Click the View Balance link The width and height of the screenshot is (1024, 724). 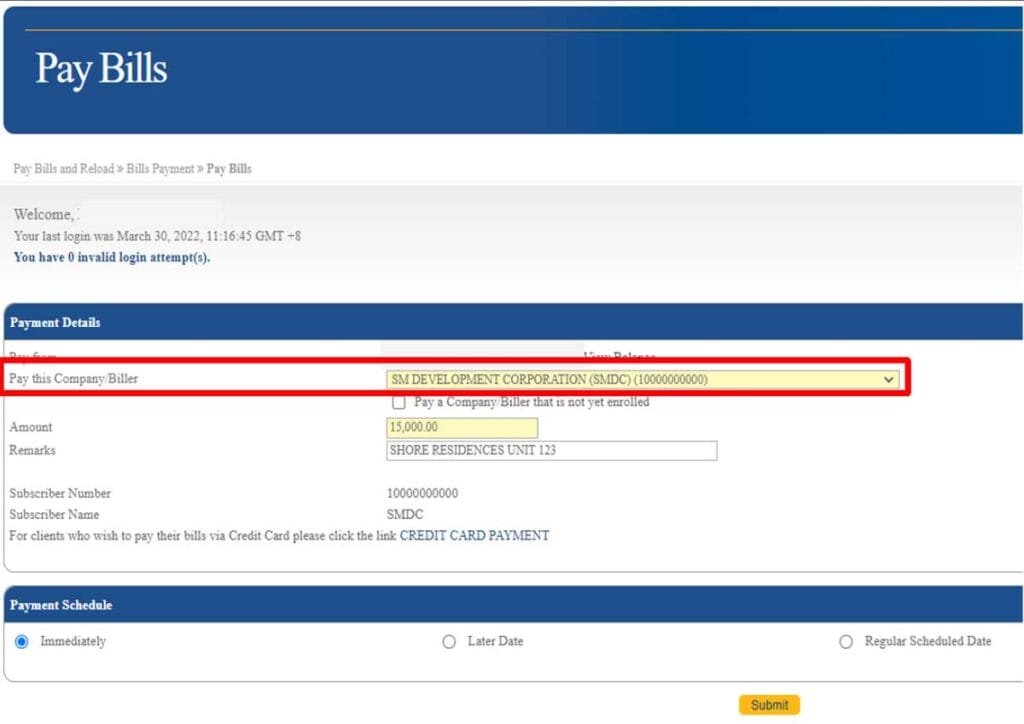pos(618,357)
